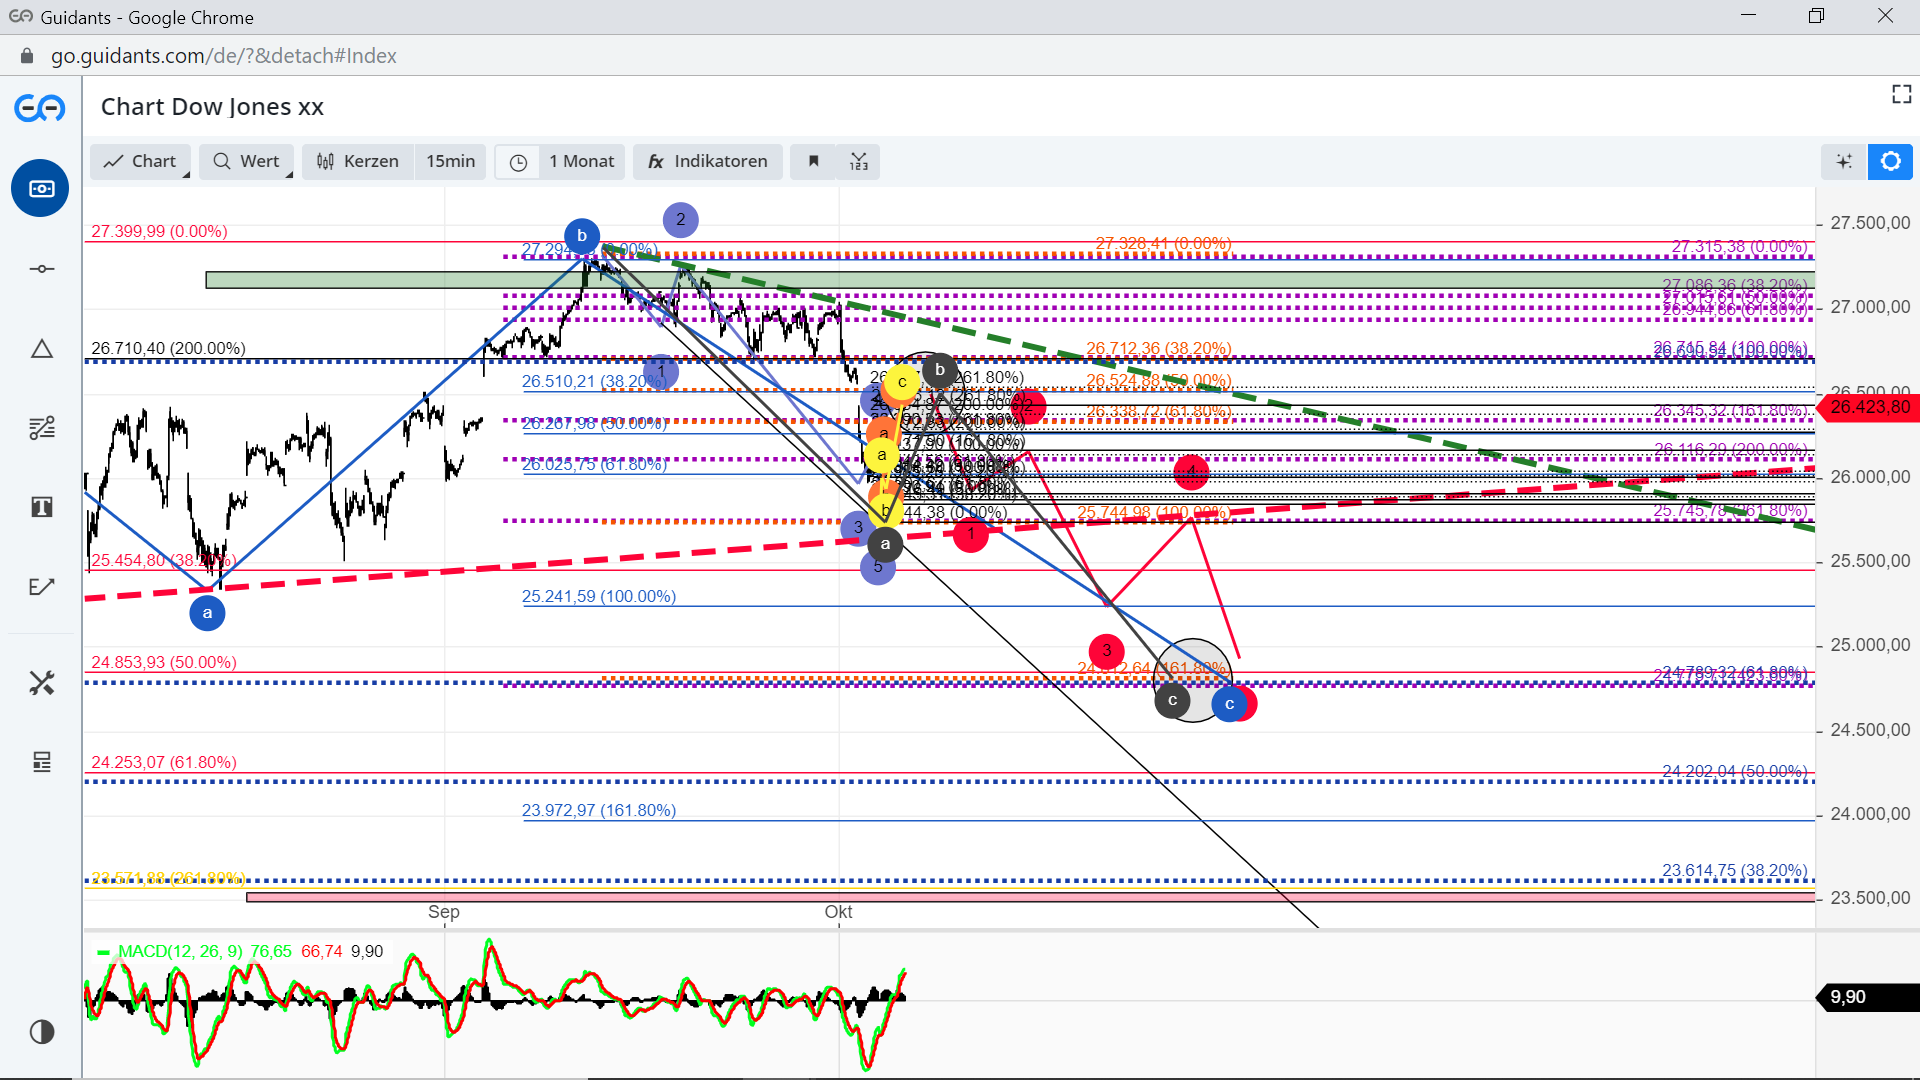This screenshot has width=1920, height=1080.
Task: Select the text annotation tool
Action: (x=41, y=507)
